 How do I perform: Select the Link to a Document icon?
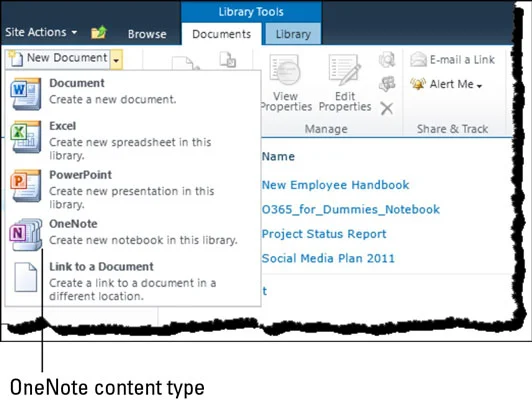[26, 277]
